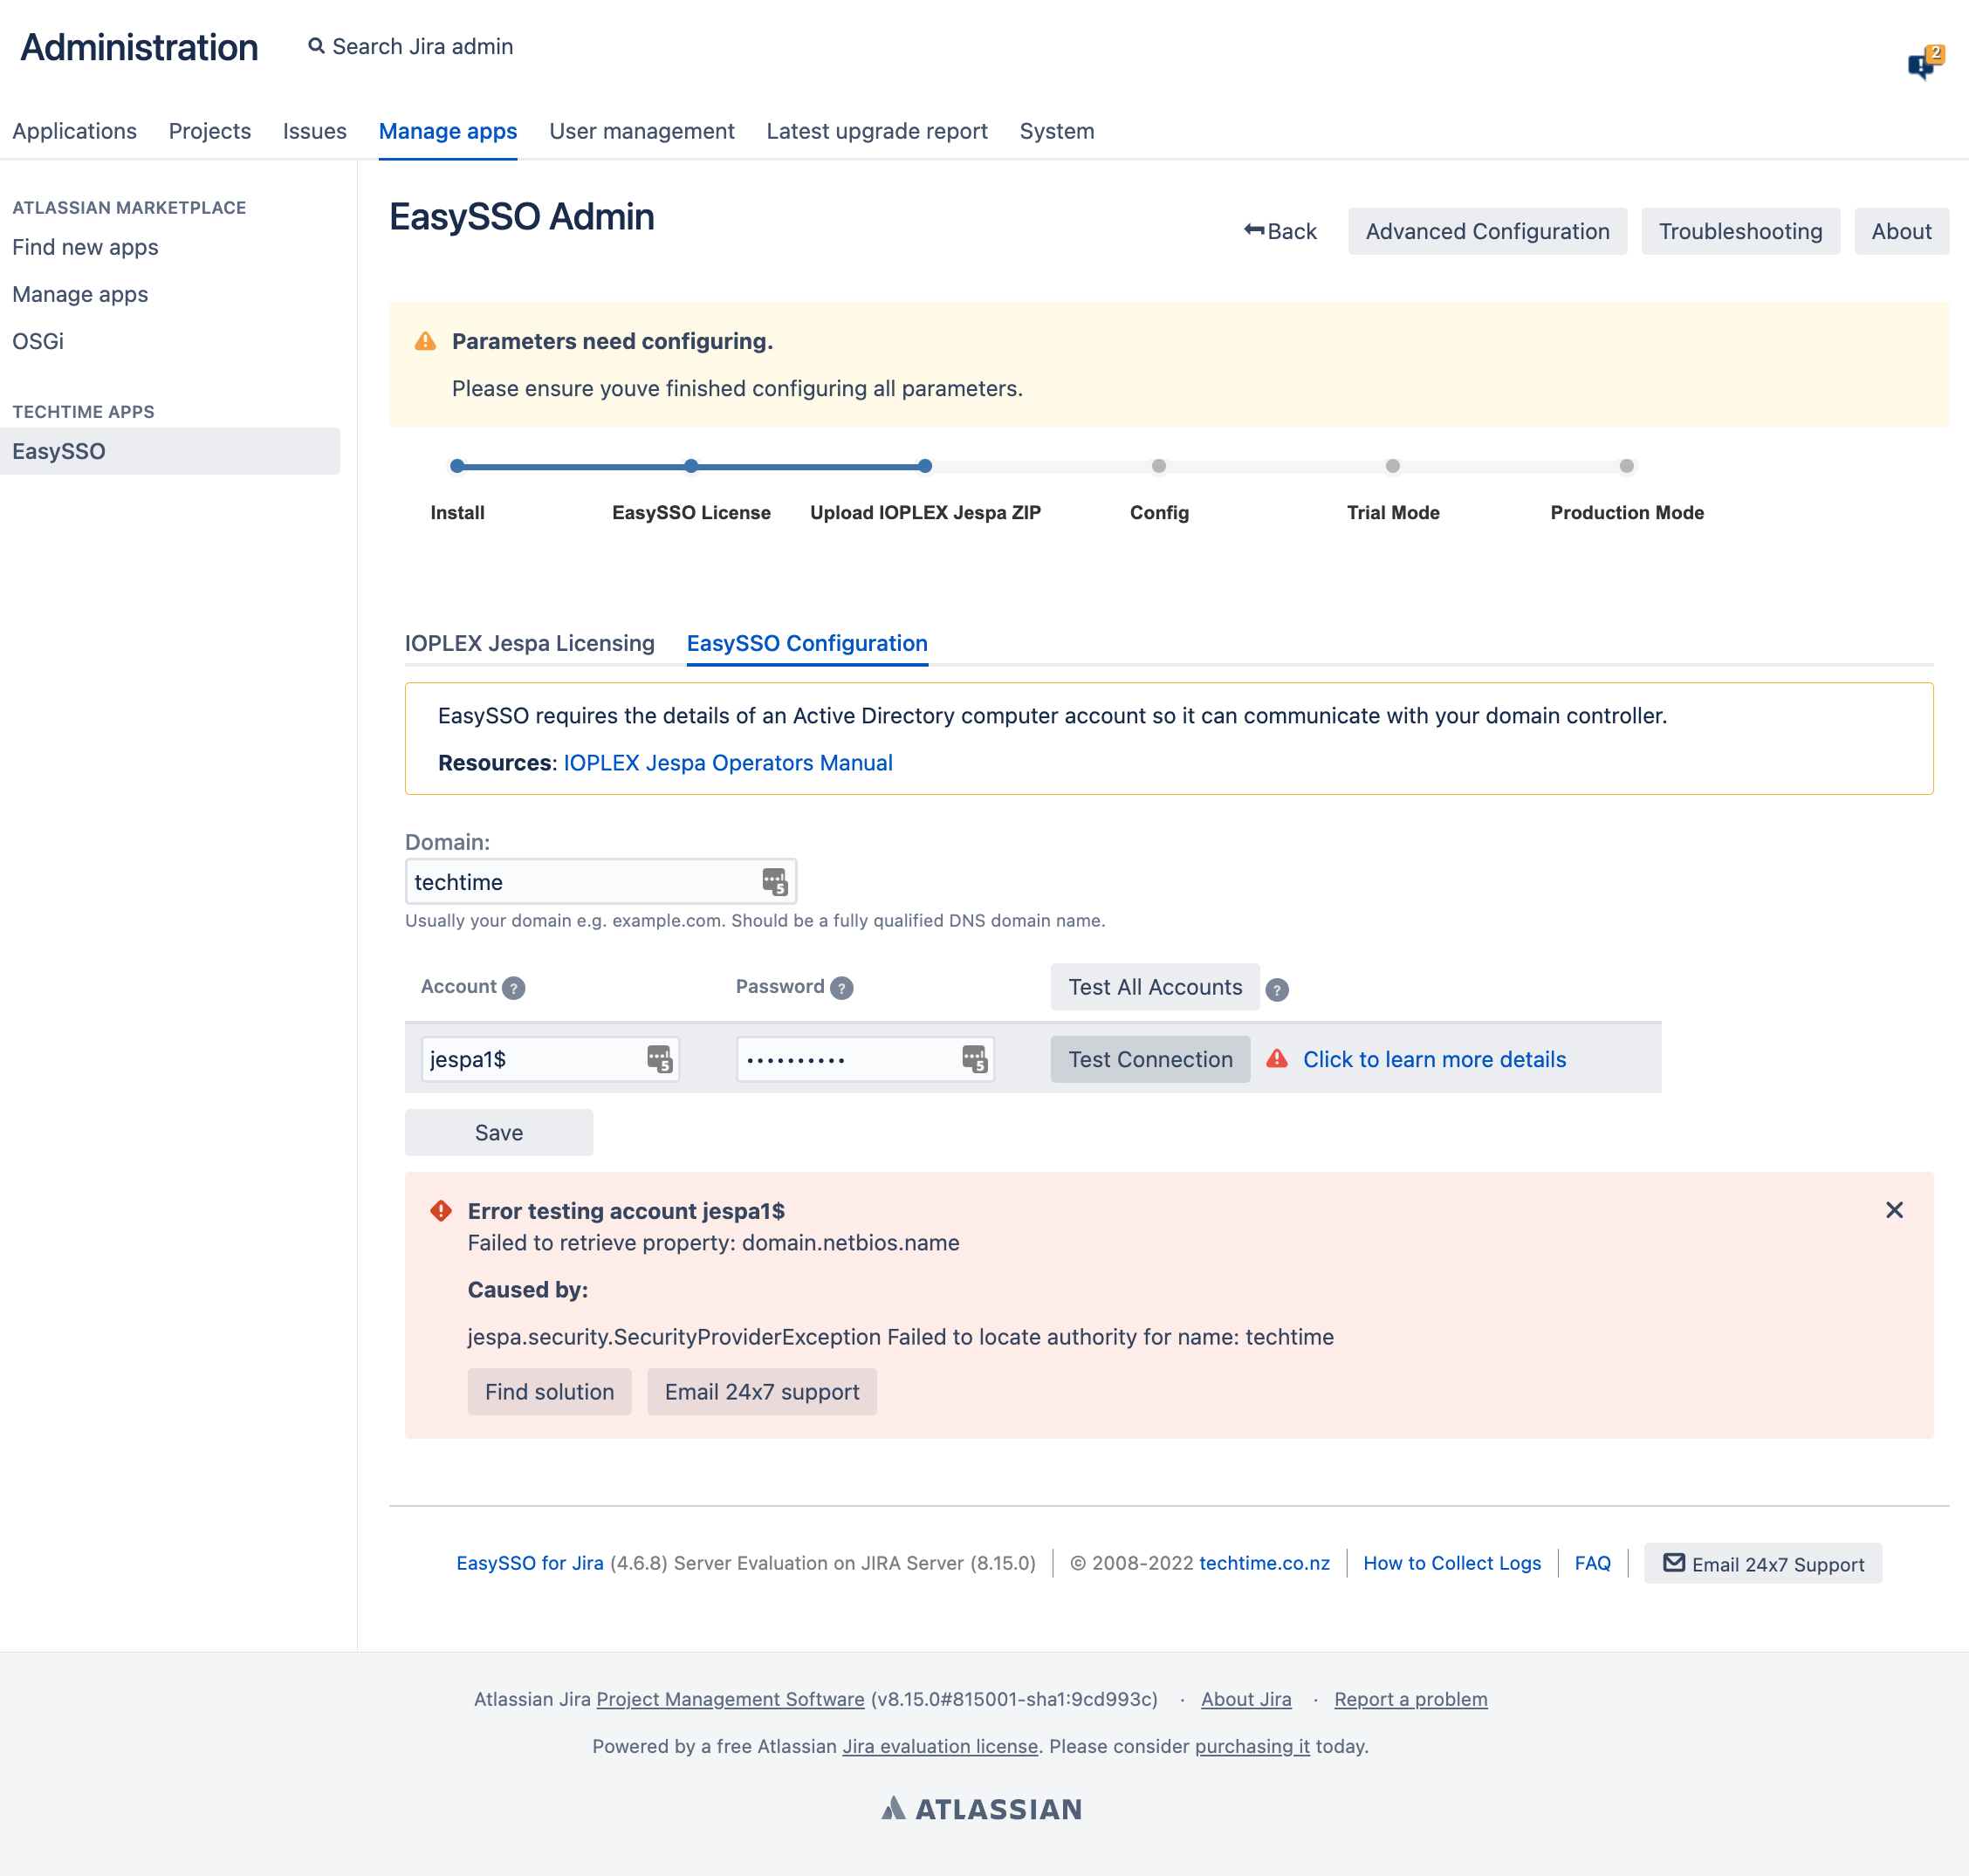Image resolution: width=1969 pixels, height=1876 pixels.
Task: Click the Config step marker on progress tracker
Action: (x=1158, y=466)
